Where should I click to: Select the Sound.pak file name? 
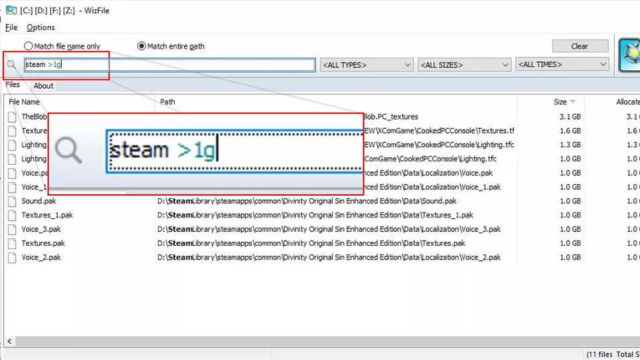(x=39, y=201)
